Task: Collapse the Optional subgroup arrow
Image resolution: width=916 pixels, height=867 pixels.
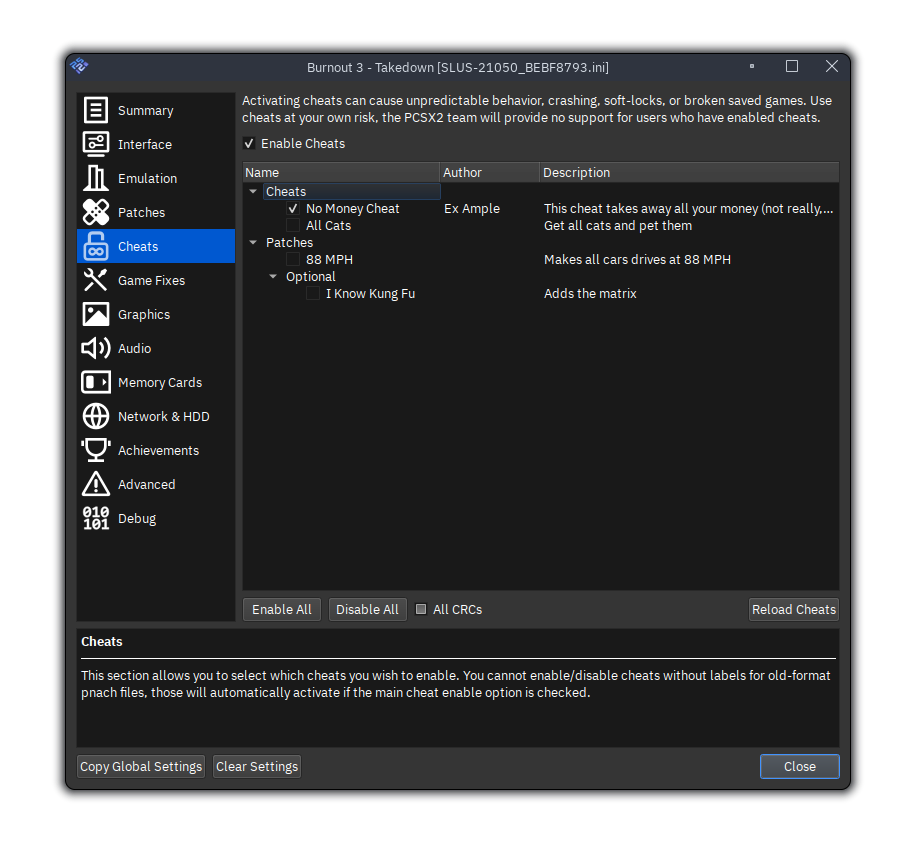Action: (x=273, y=277)
